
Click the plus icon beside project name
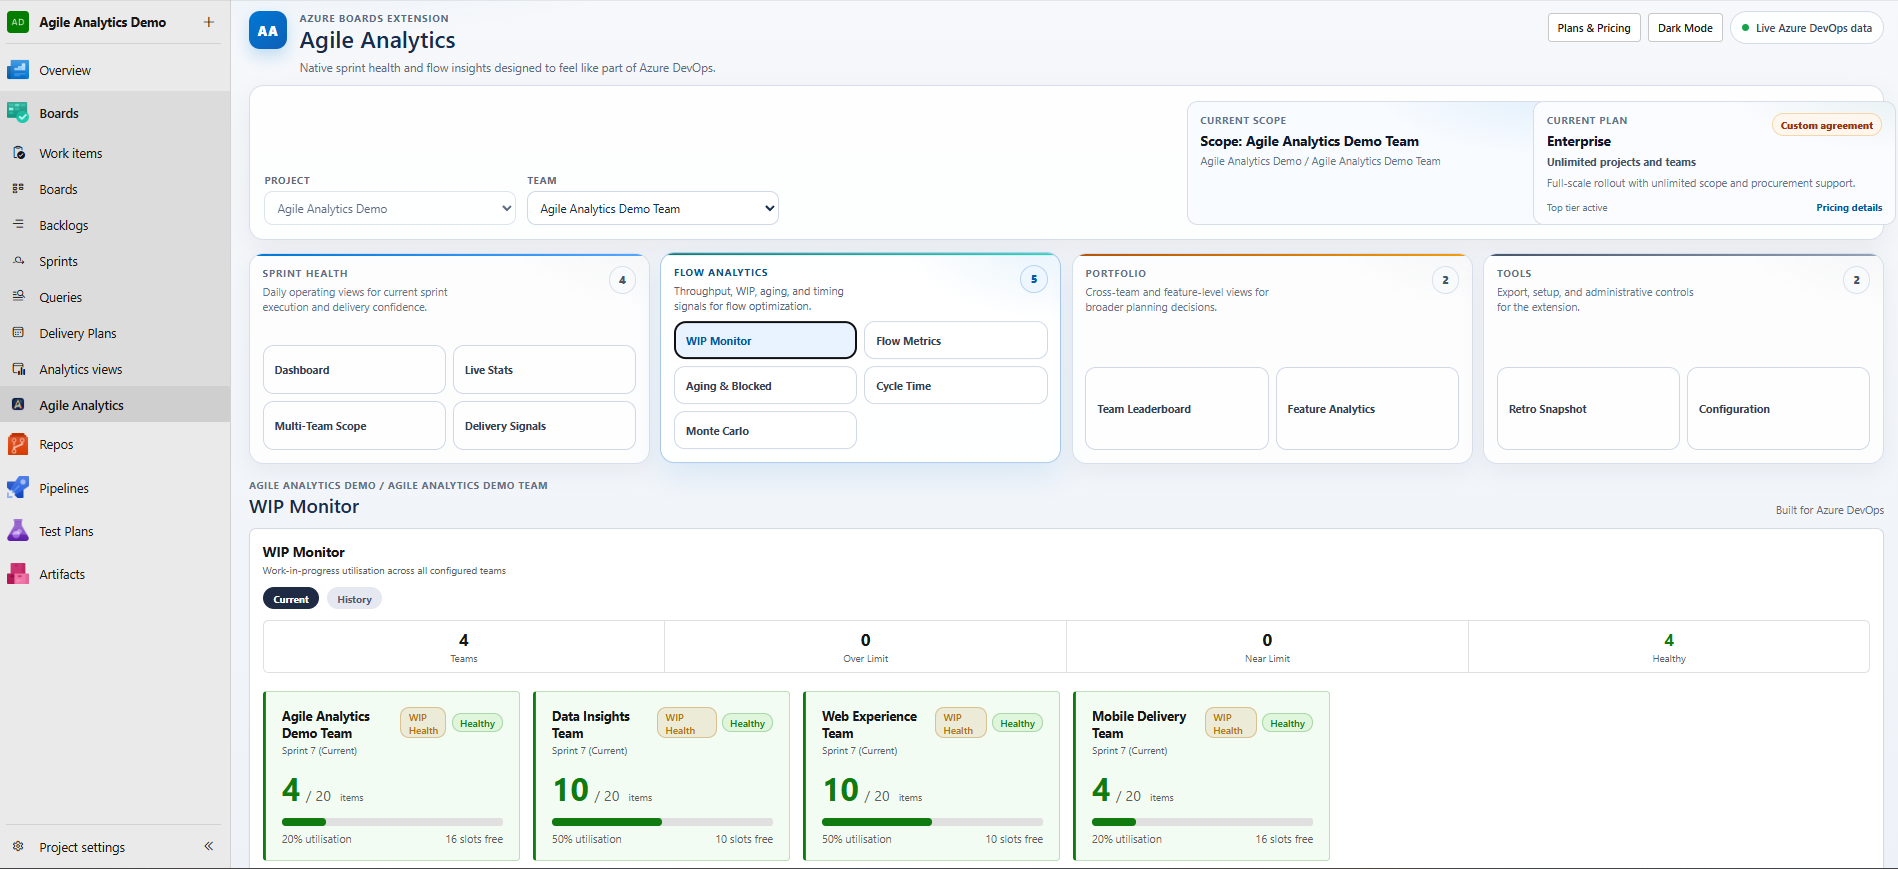click(209, 22)
